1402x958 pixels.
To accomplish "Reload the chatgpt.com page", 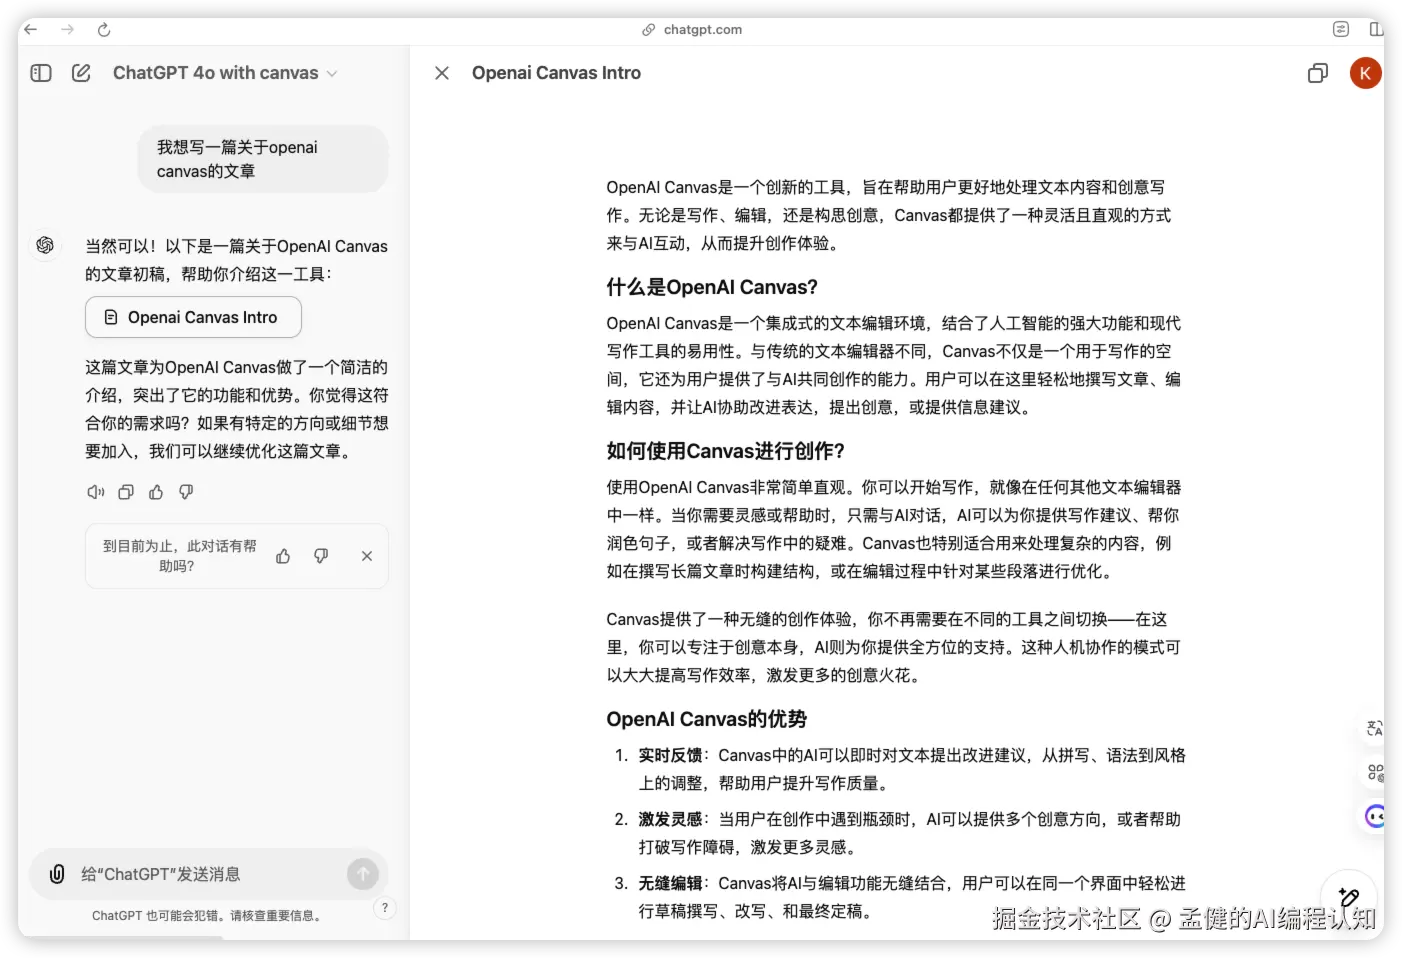I will 104,30.
